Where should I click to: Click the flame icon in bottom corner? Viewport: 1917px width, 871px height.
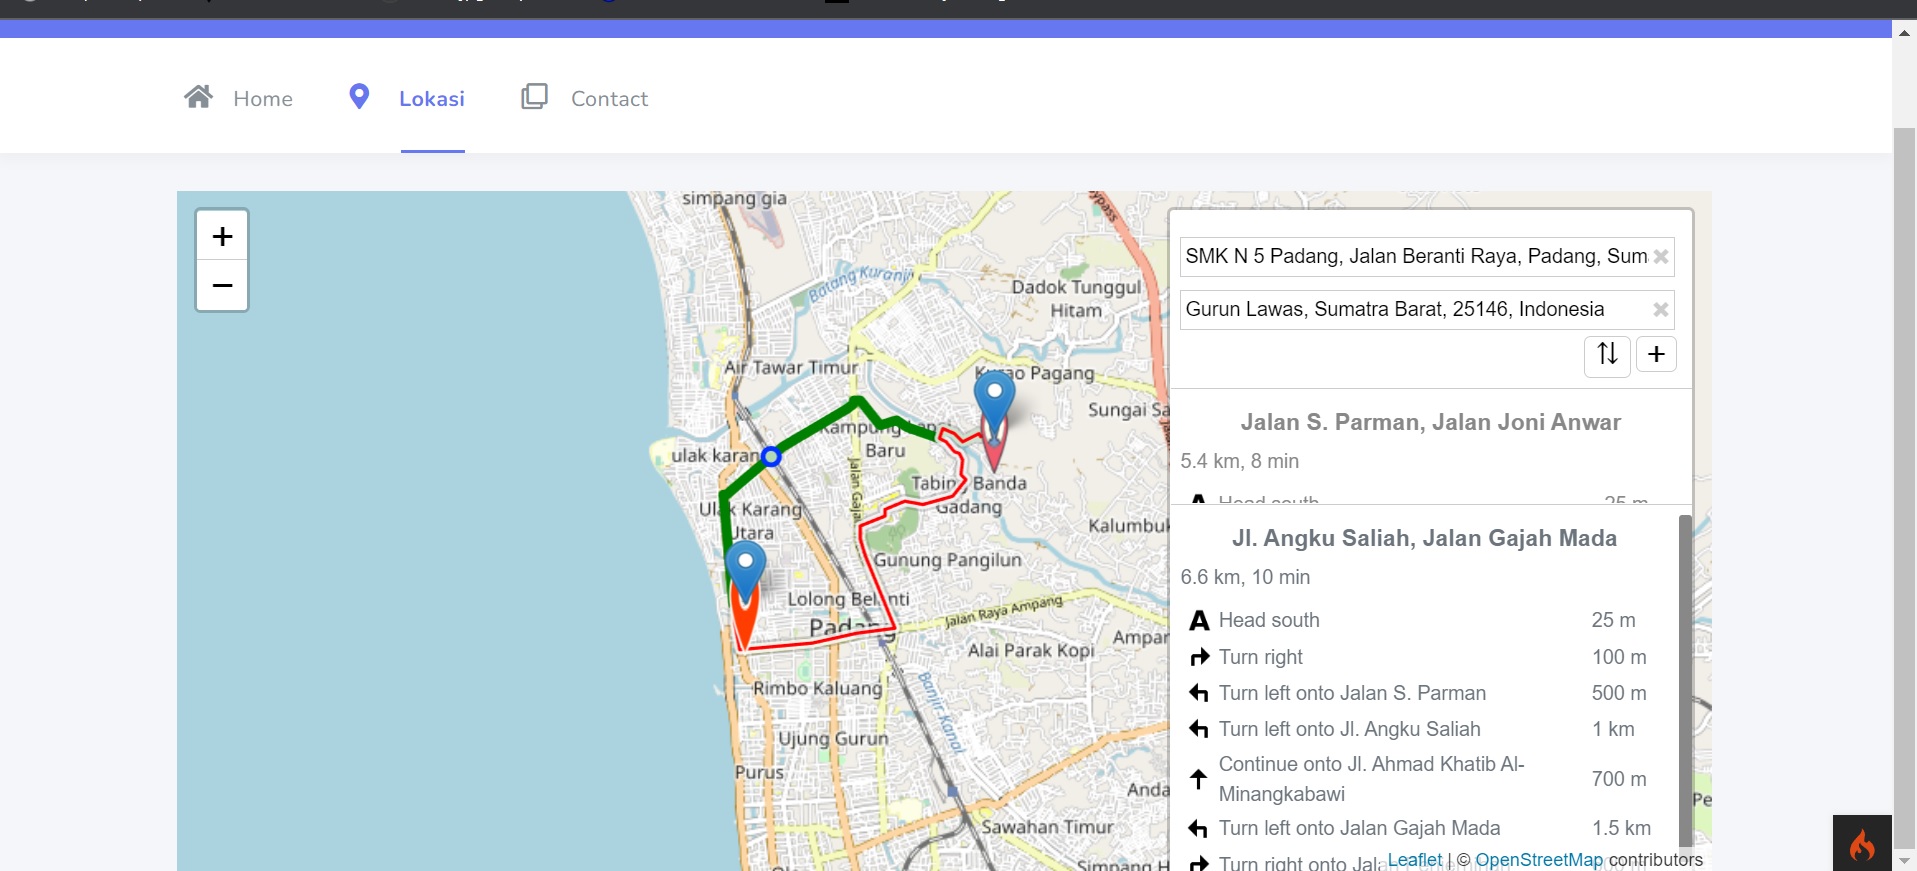(1861, 844)
